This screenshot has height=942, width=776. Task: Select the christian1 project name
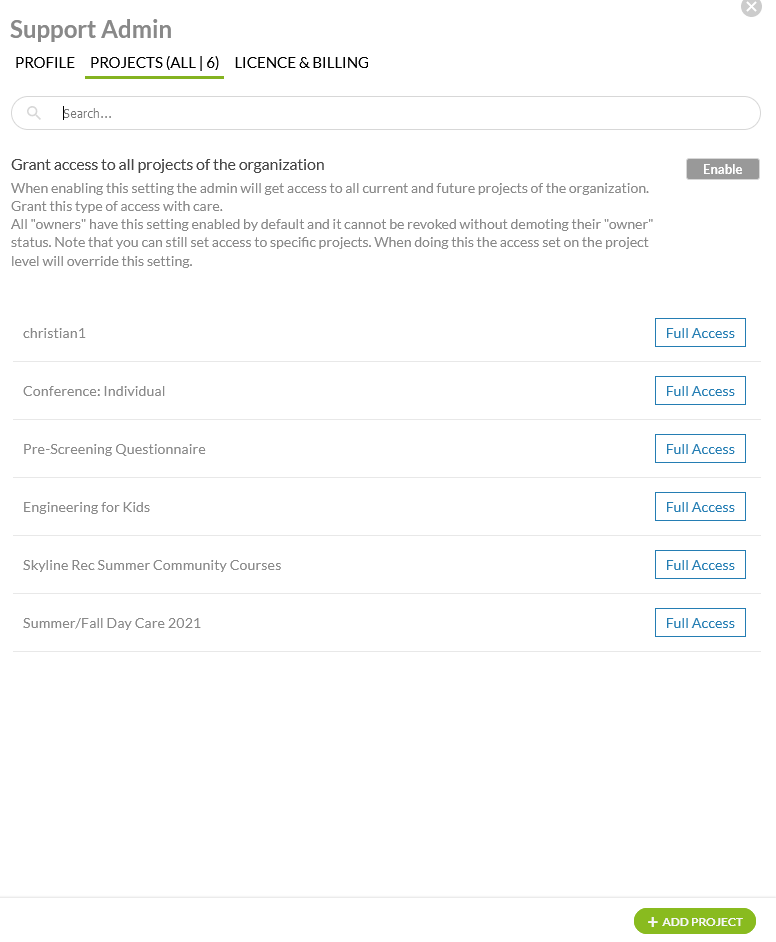point(54,333)
